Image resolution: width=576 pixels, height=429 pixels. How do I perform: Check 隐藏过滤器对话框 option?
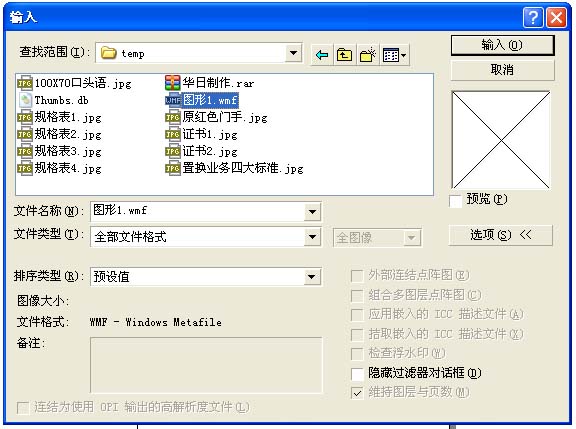357,374
